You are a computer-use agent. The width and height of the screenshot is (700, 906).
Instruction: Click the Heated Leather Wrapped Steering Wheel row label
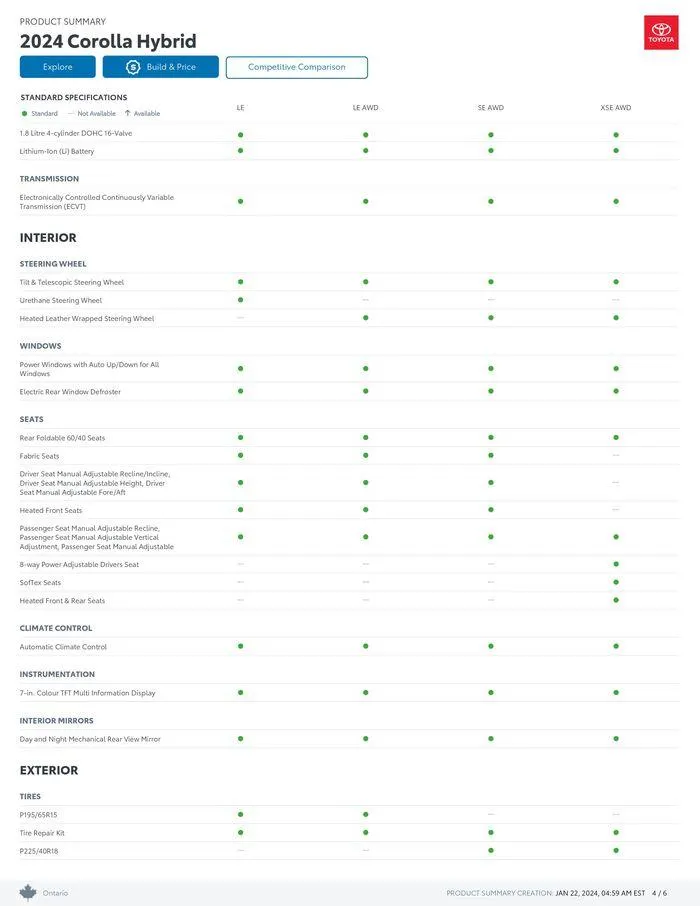point(87,319)
